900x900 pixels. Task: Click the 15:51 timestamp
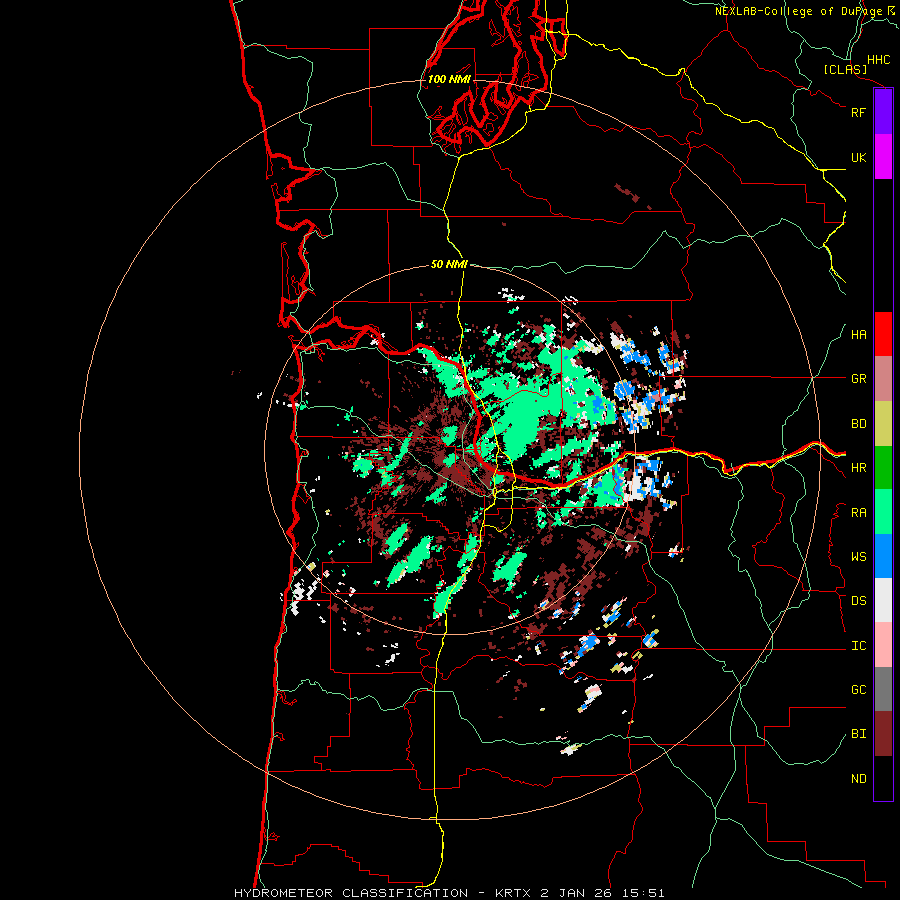[x=643, y=893]
